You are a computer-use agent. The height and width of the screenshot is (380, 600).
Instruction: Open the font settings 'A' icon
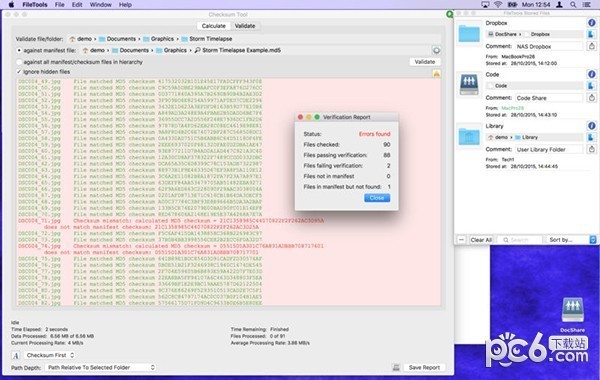tap(16, 356)
